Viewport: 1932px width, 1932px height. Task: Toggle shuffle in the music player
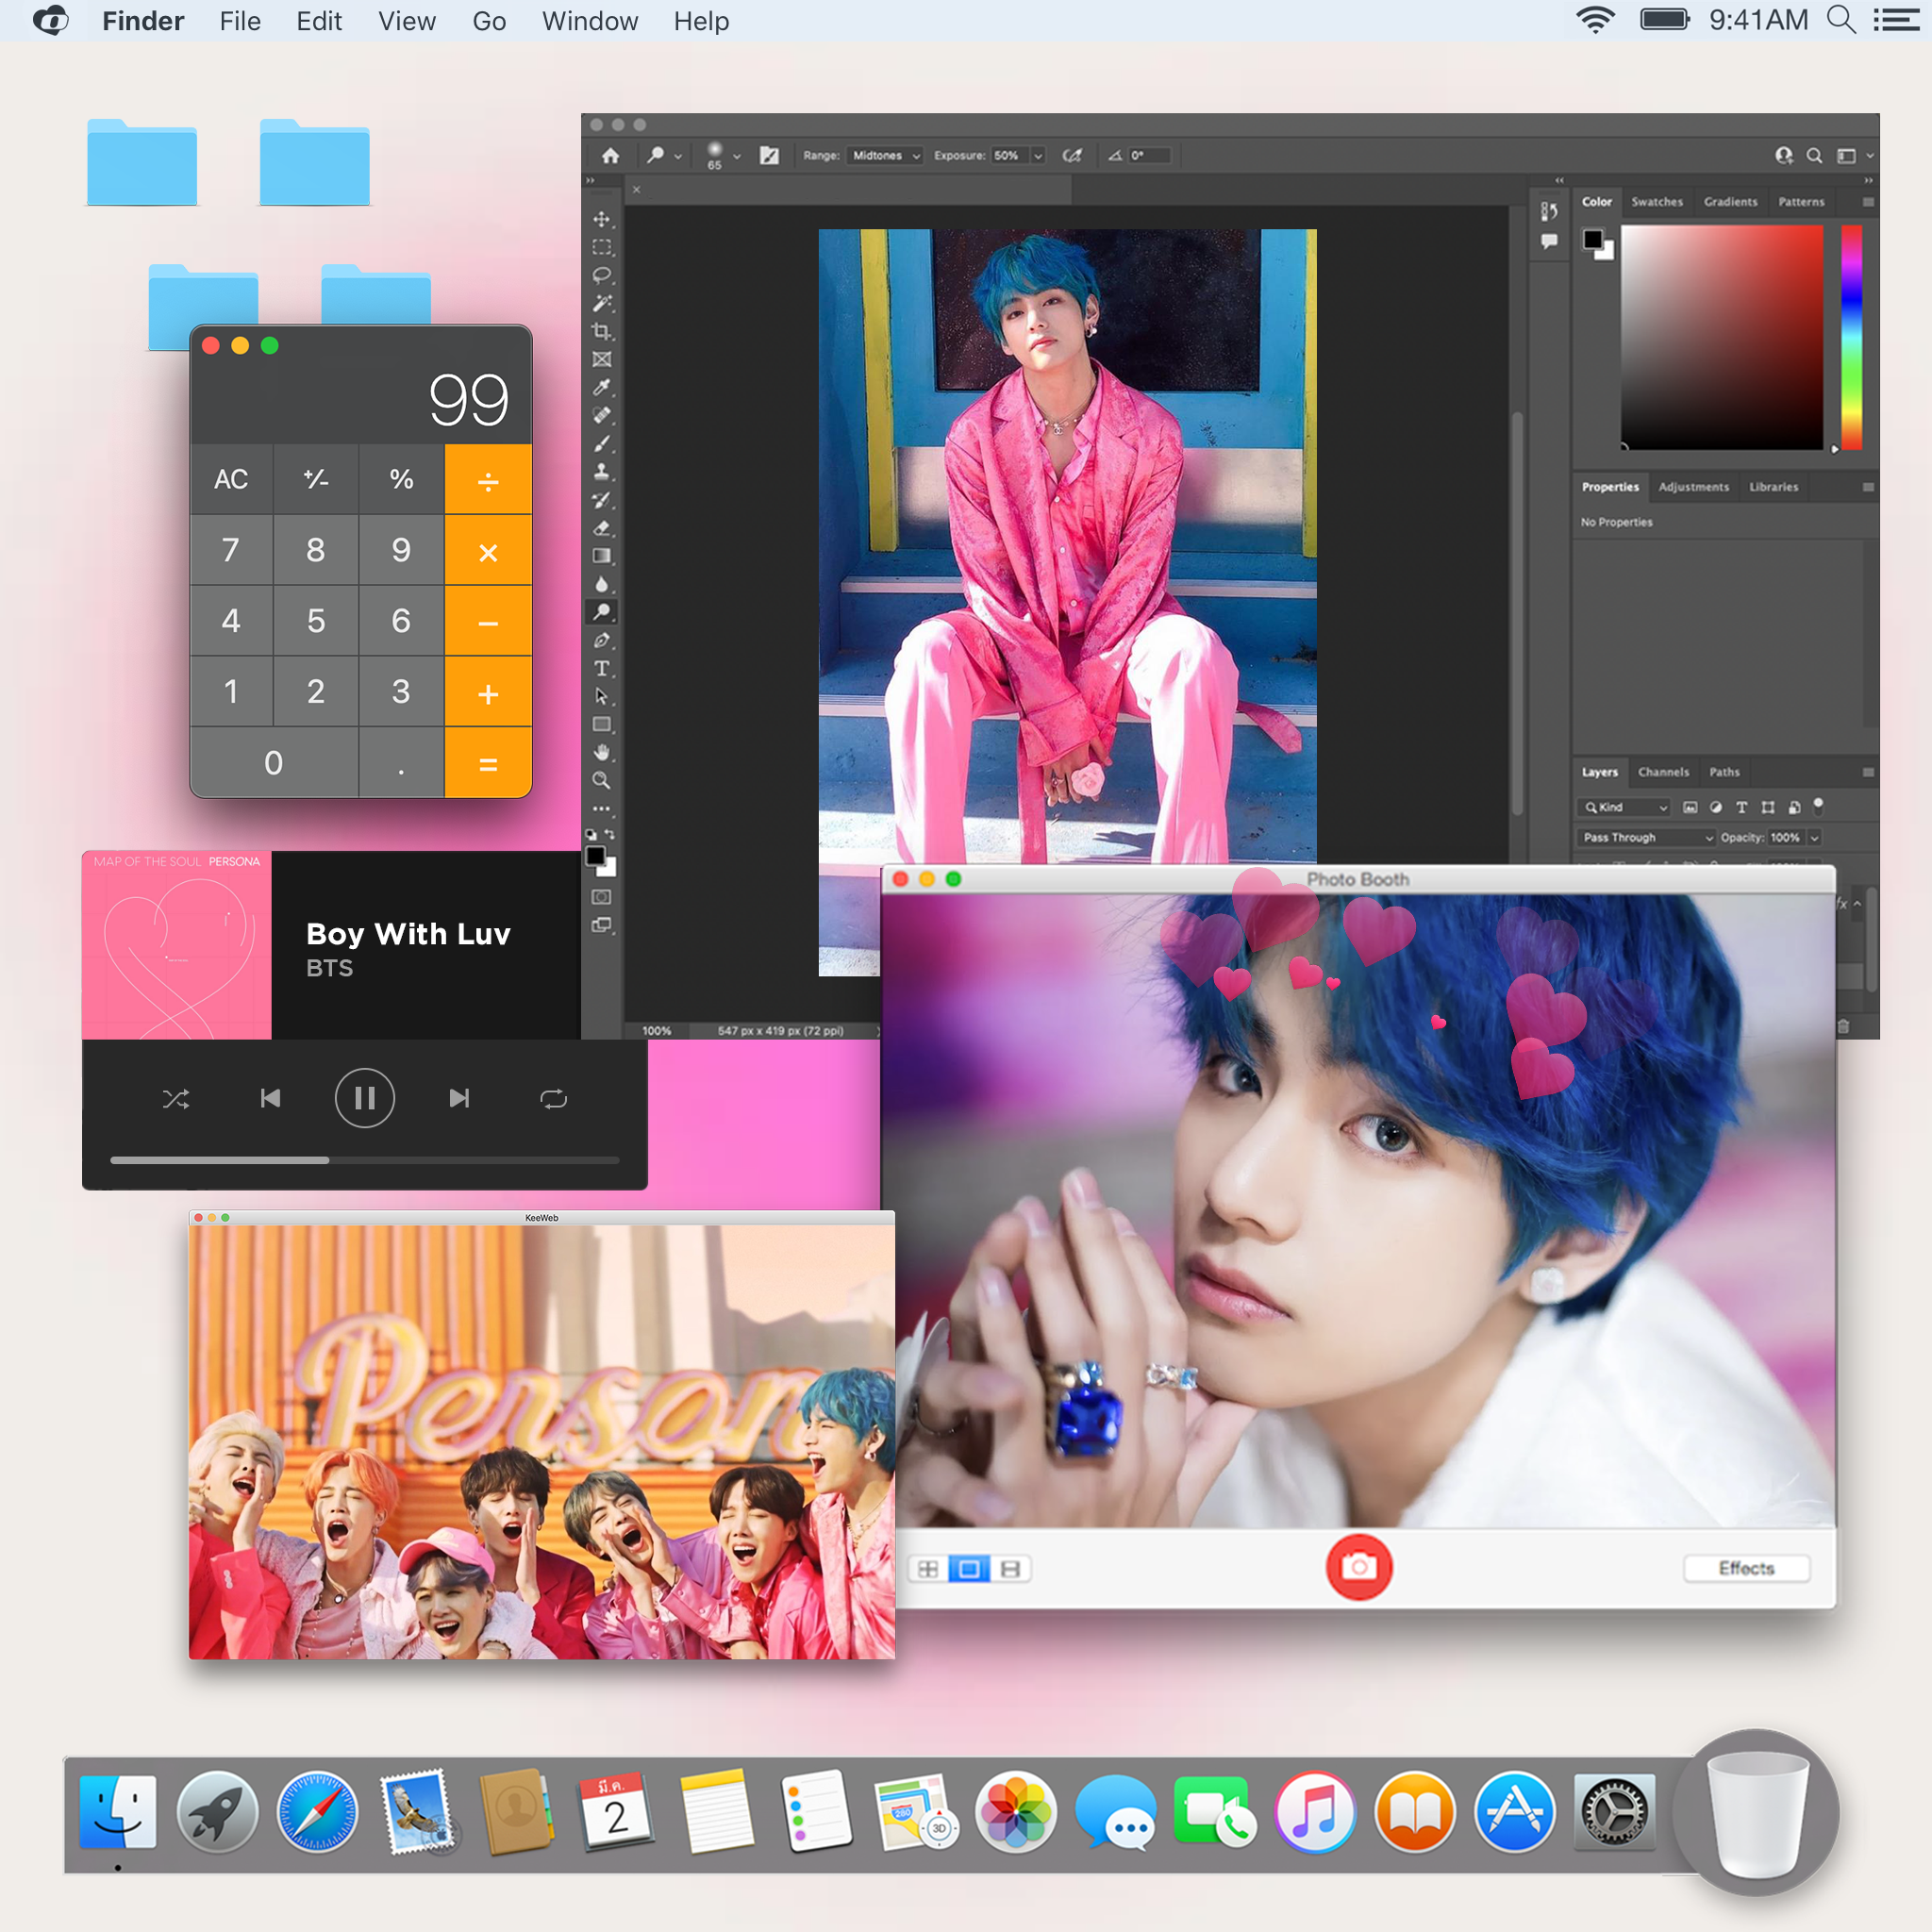pos(176,1099)
